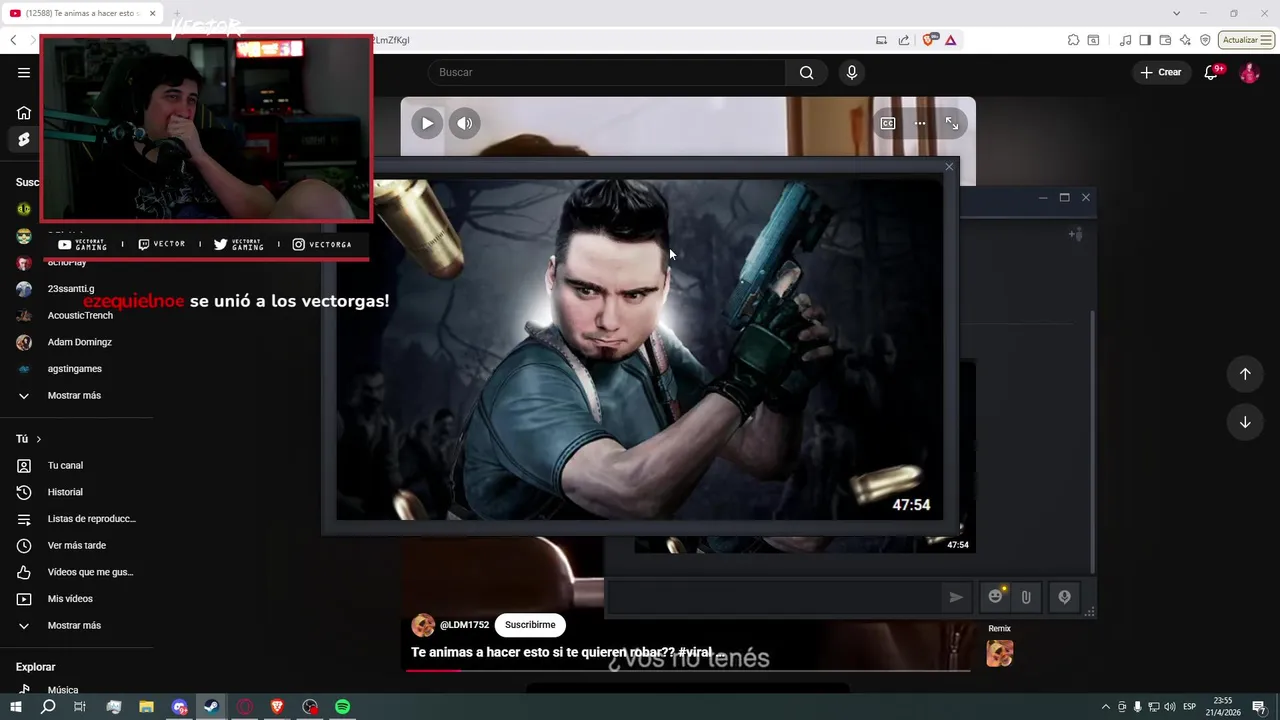
Task: Close the image preview popup
Action: pyautogui.click(x=949, y=167)
